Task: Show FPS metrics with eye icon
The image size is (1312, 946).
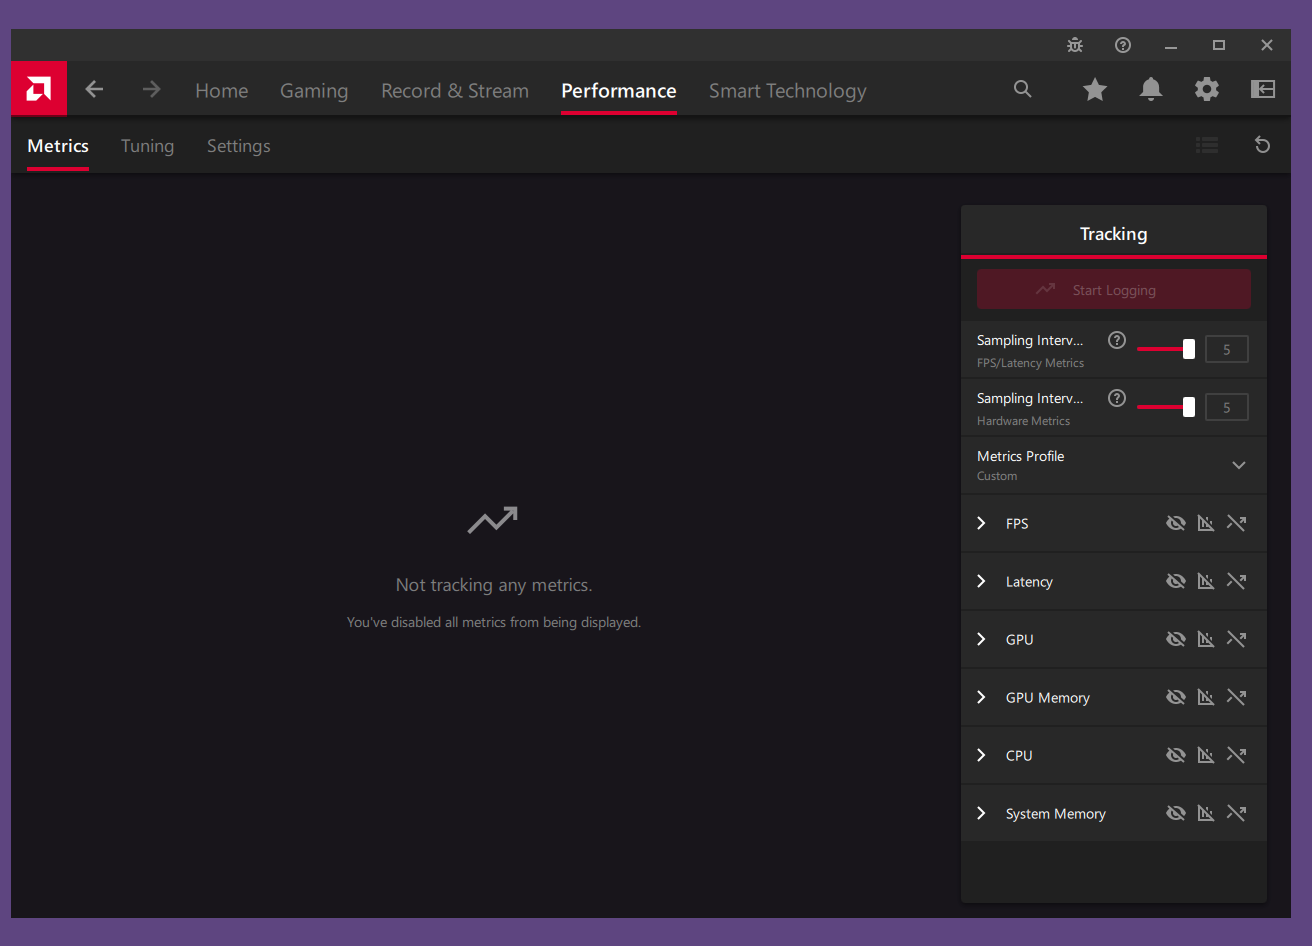Action: (1176, 523)
